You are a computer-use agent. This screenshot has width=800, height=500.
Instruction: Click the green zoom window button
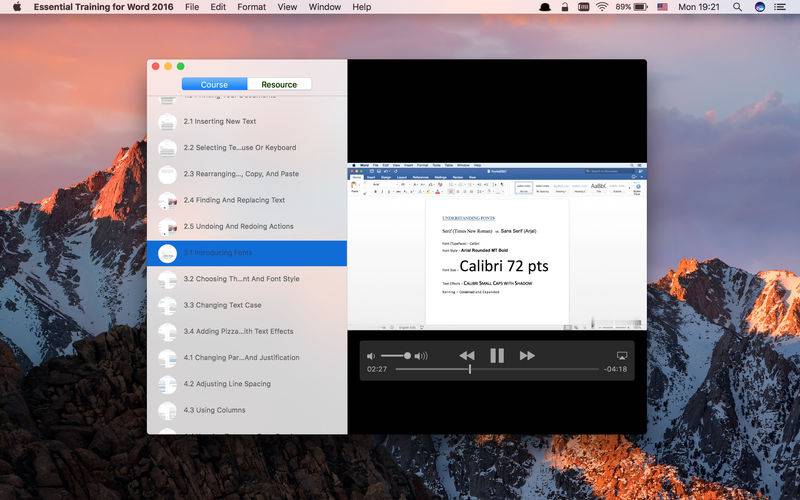coord(181,66)
